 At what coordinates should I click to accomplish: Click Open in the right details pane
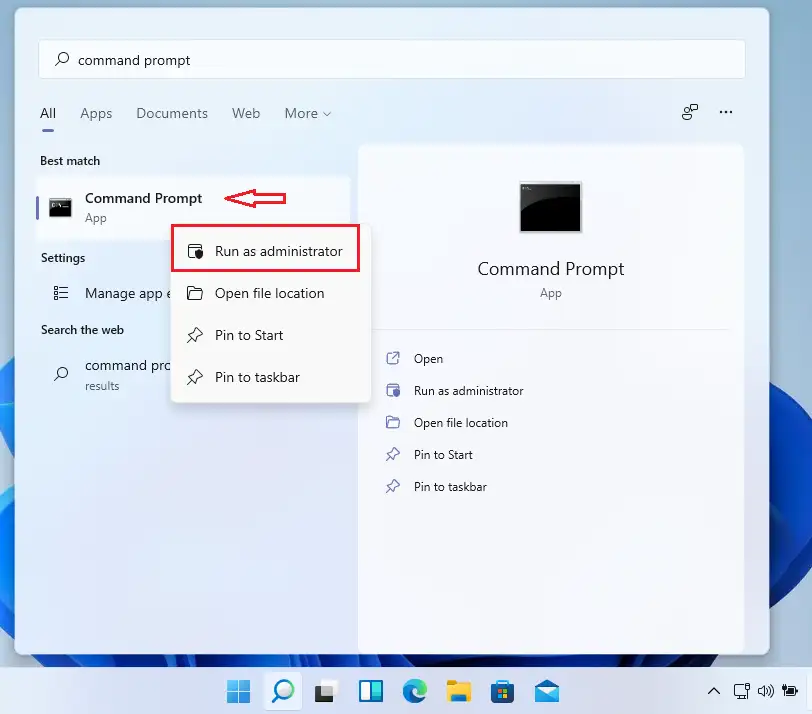[428, 359]
